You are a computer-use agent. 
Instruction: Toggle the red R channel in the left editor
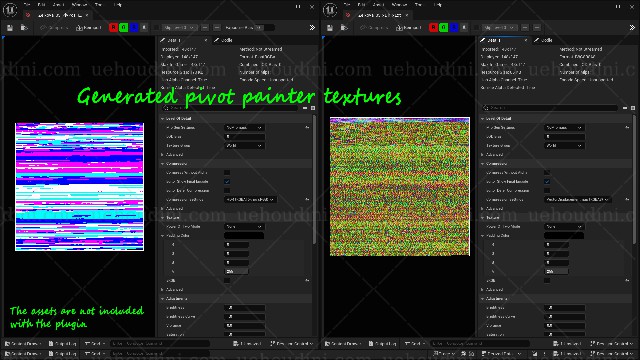coord(113,27)
